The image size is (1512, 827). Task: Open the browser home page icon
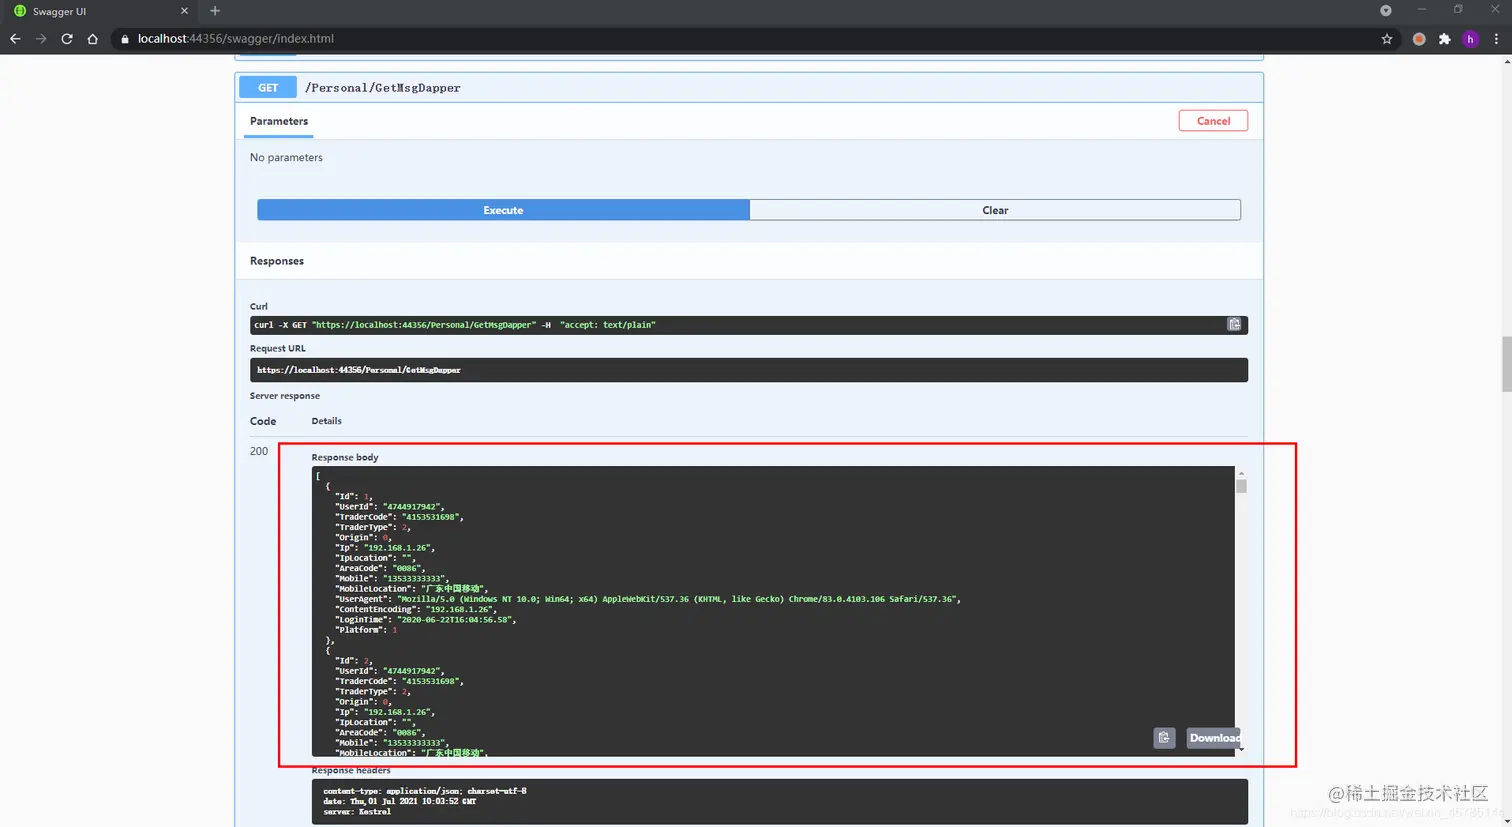[93, 39]
